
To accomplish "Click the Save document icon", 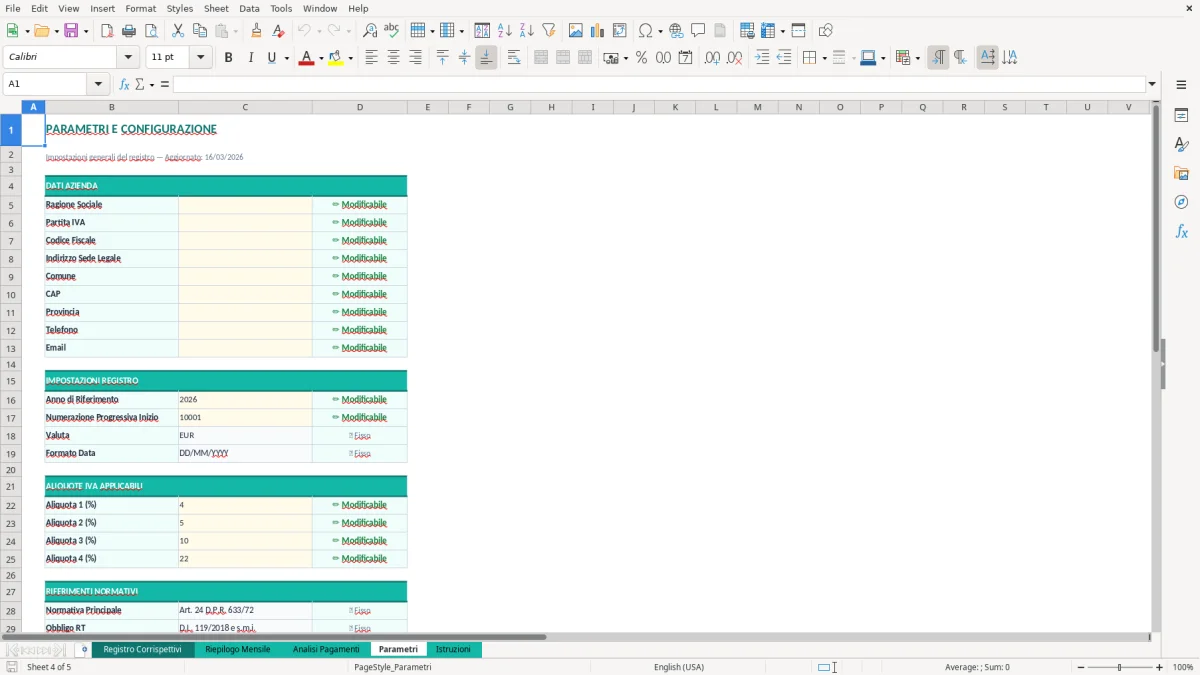I will click(71, 31).
